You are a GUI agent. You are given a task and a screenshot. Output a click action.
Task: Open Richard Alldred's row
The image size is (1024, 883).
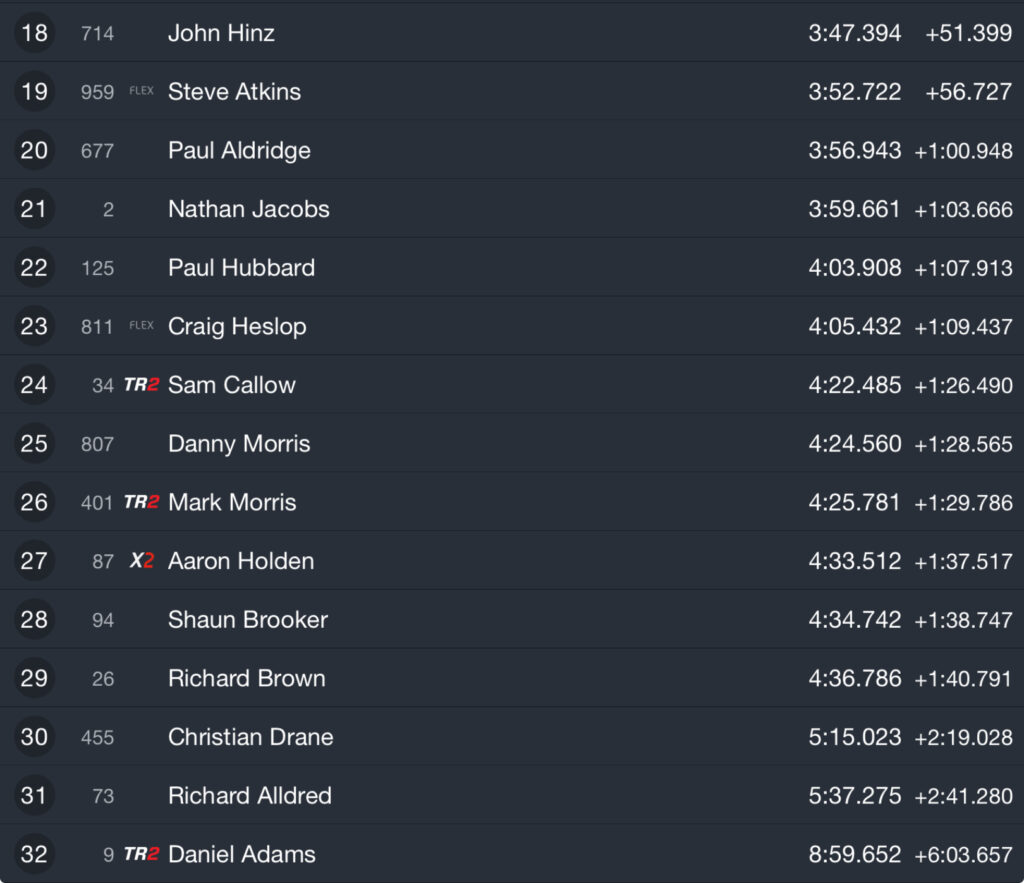(x=512, y=795)
